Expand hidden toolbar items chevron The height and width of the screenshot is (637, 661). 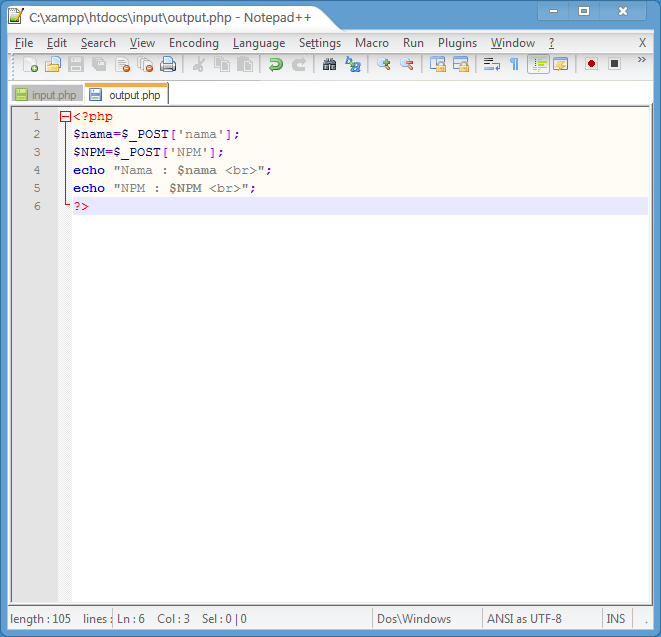[x=642, y=60]
